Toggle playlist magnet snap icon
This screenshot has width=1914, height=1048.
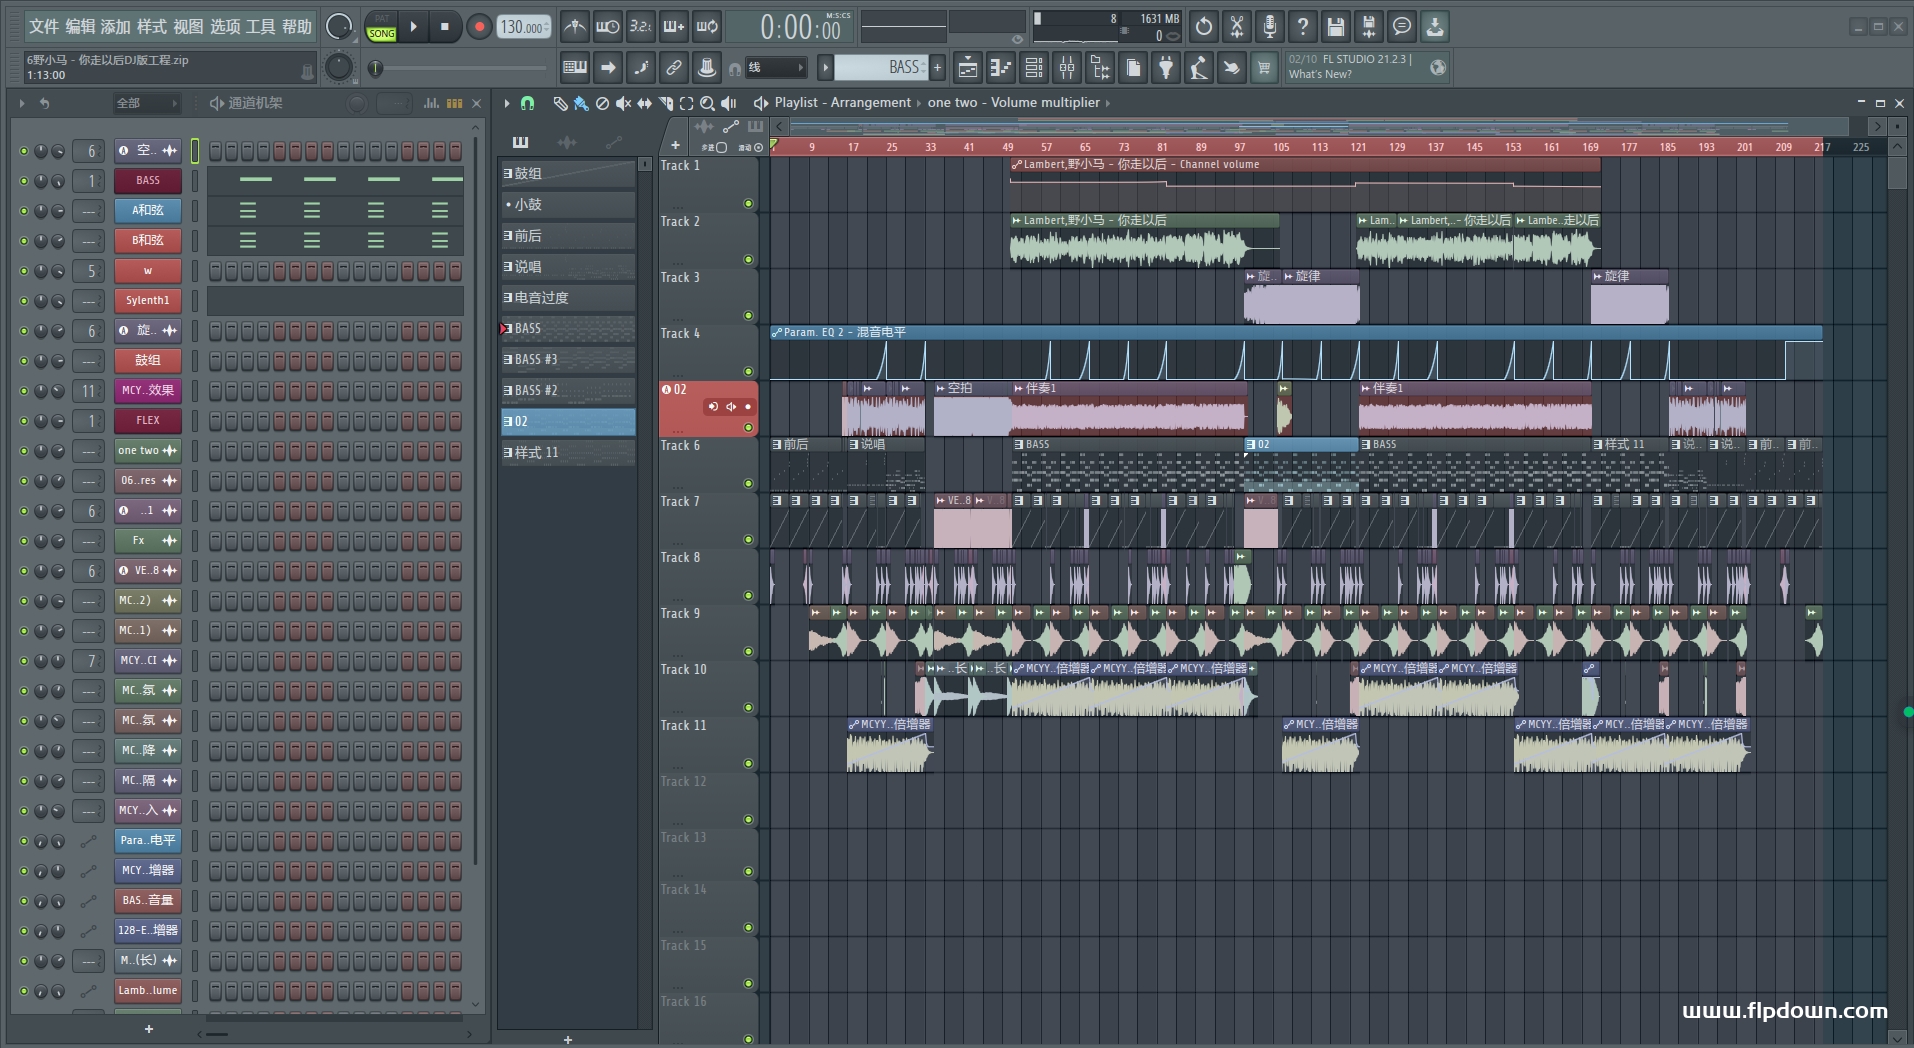tap(527, 103)
